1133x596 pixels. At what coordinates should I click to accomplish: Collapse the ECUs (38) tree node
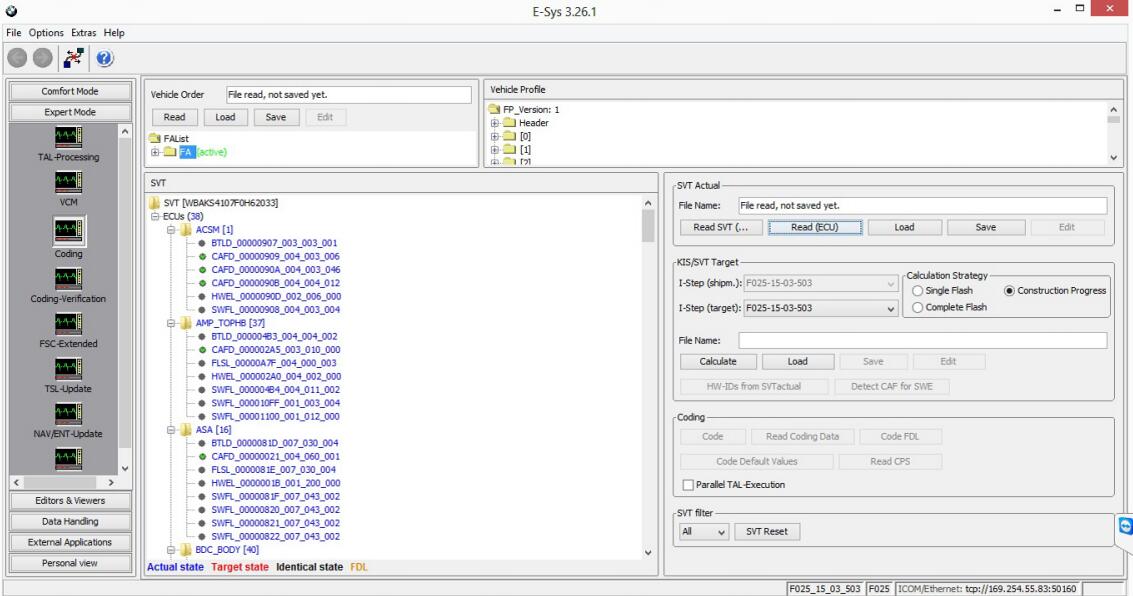155,217
